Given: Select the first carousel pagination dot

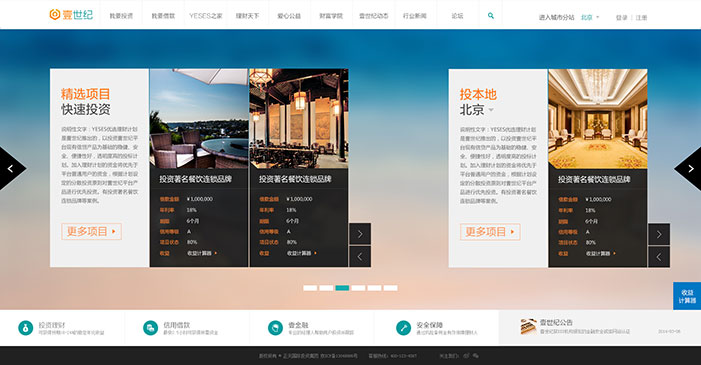Looking at the screenshot, I should 310,288.
